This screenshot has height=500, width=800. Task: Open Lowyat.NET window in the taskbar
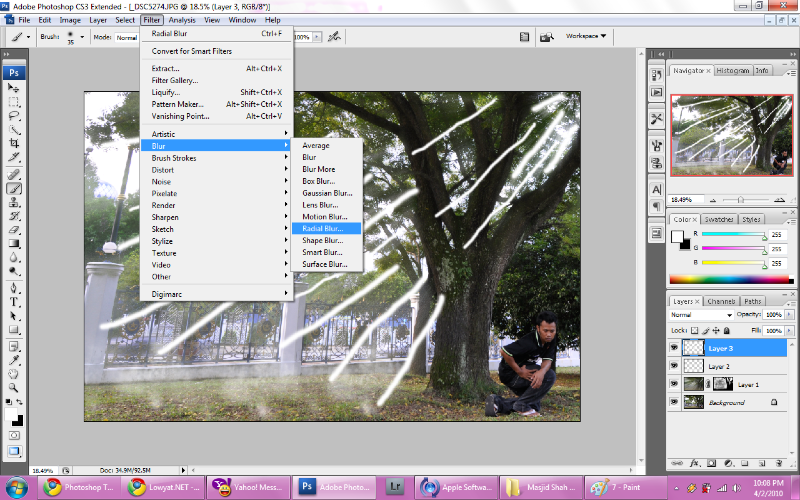163,487
